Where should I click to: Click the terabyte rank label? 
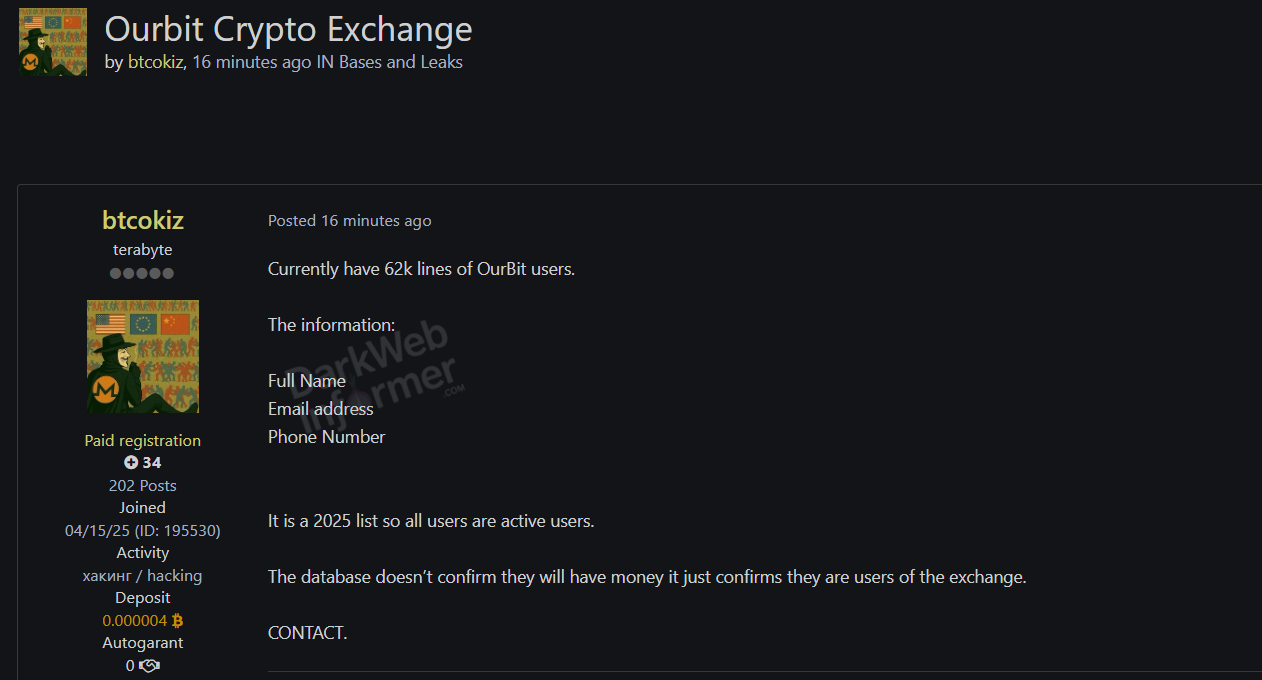pos(143,250)
